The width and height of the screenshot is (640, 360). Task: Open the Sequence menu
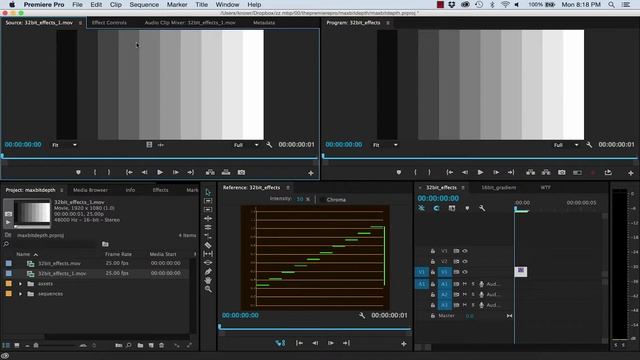tap(144, 4)
